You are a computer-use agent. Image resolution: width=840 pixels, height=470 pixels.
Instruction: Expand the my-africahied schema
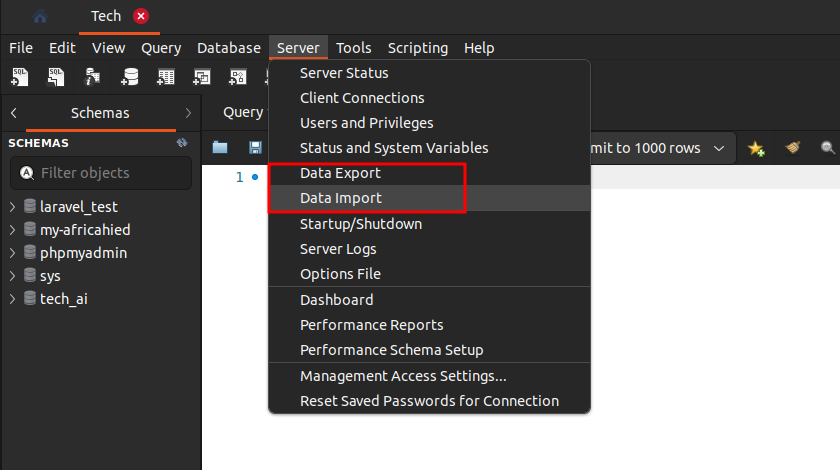click(x=12, y=229)
